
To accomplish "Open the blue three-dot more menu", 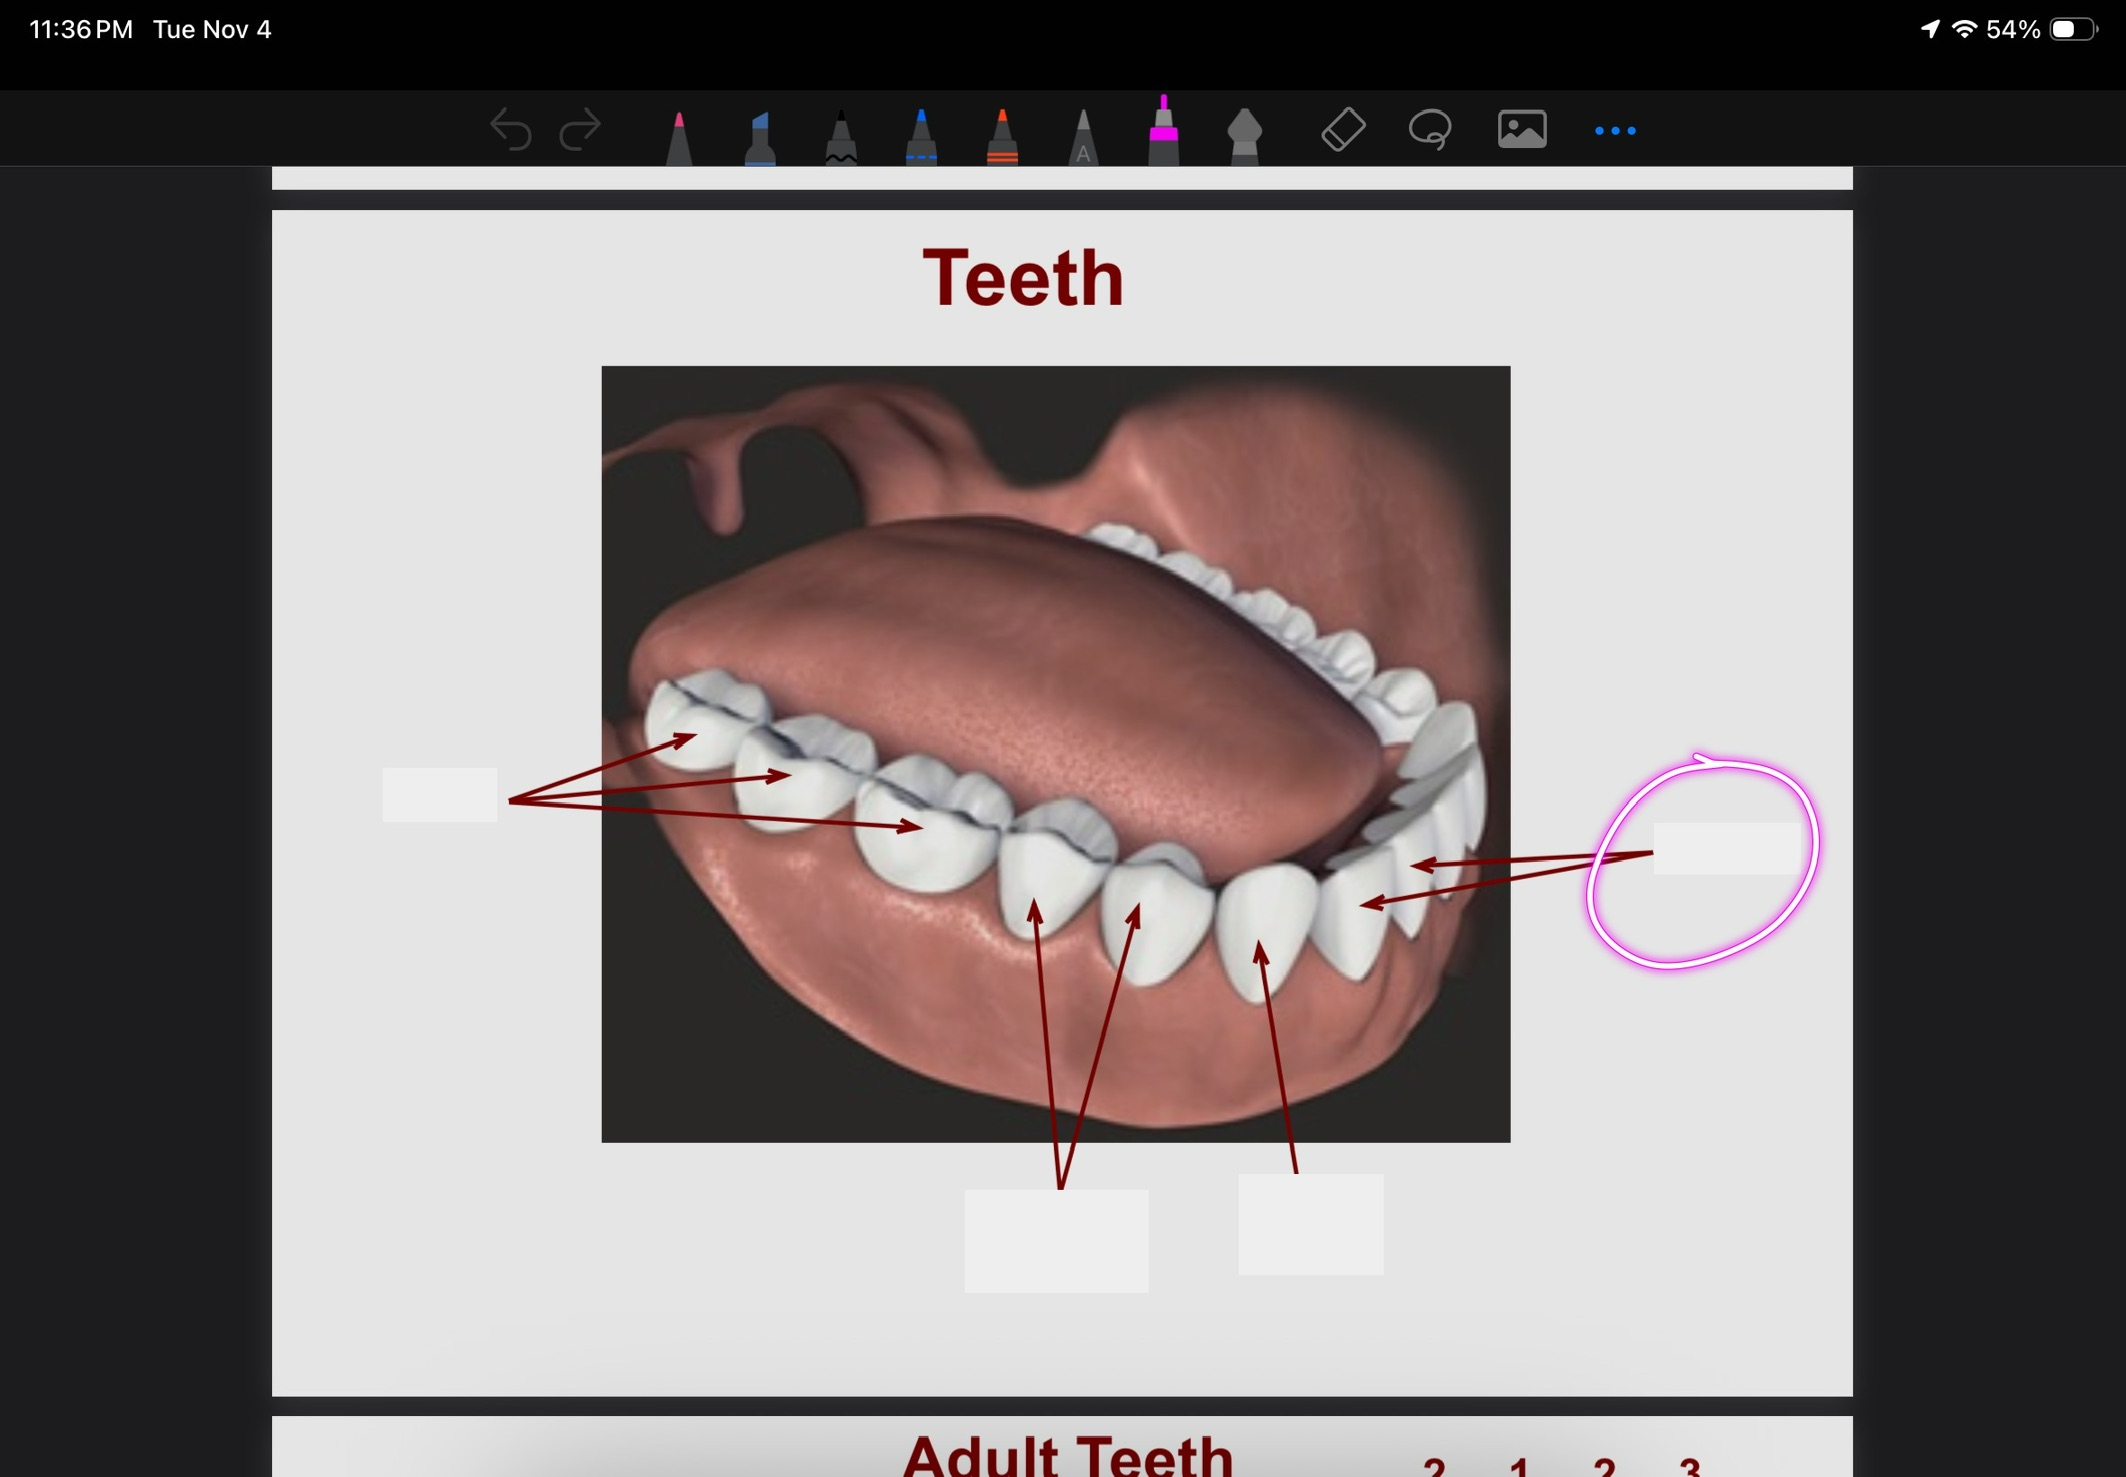I will pyautogui.click(x=1615, y=131).
